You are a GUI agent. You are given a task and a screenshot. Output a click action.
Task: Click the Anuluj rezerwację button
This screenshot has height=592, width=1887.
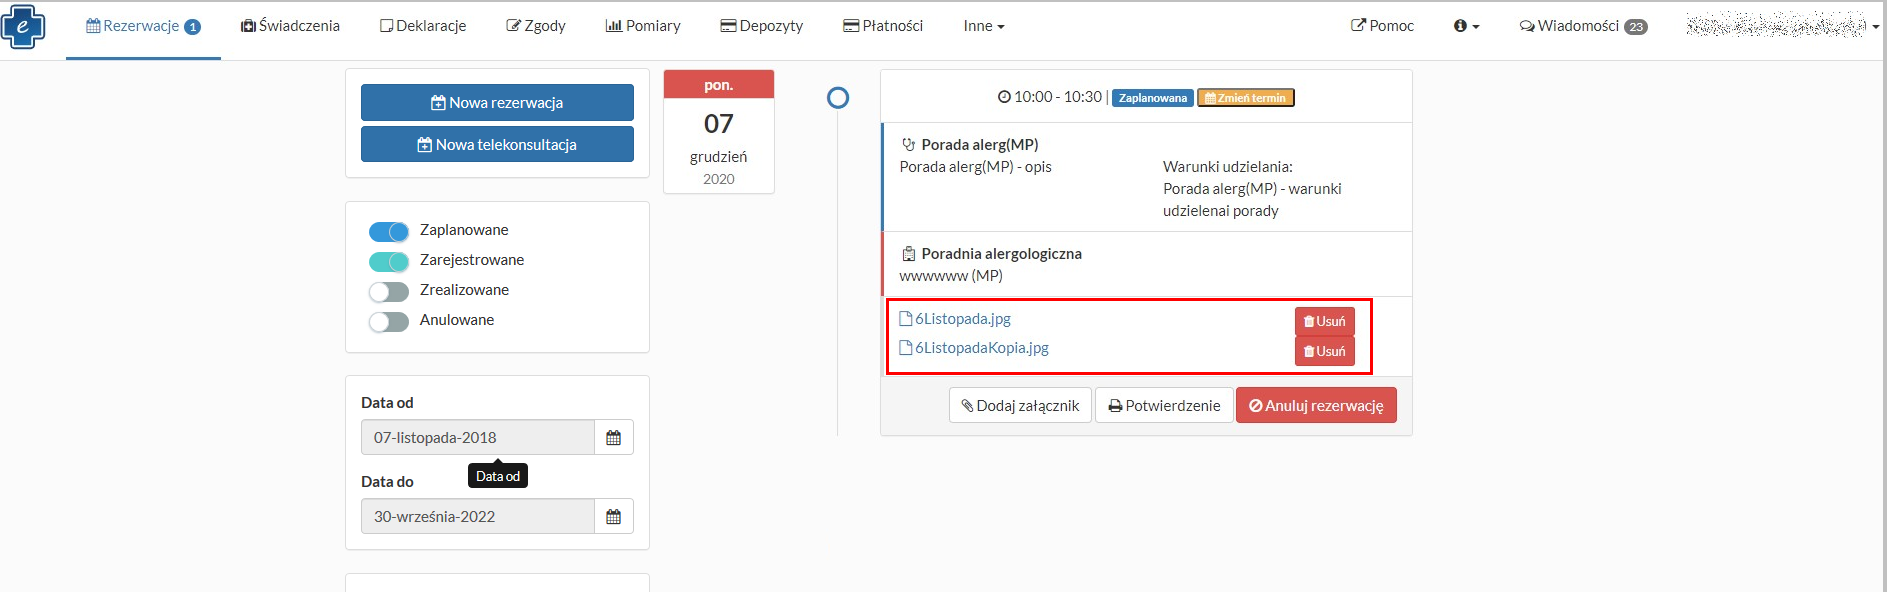[1316, 405]
